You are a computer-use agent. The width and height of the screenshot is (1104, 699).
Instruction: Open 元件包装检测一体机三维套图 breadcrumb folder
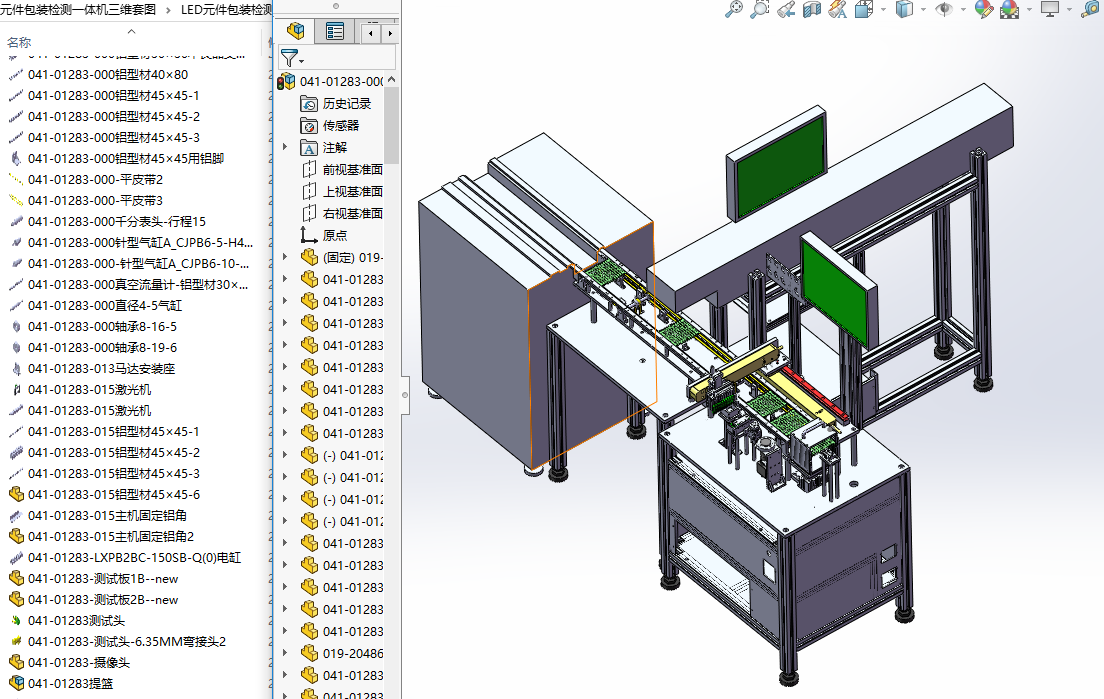click(78, 9)
